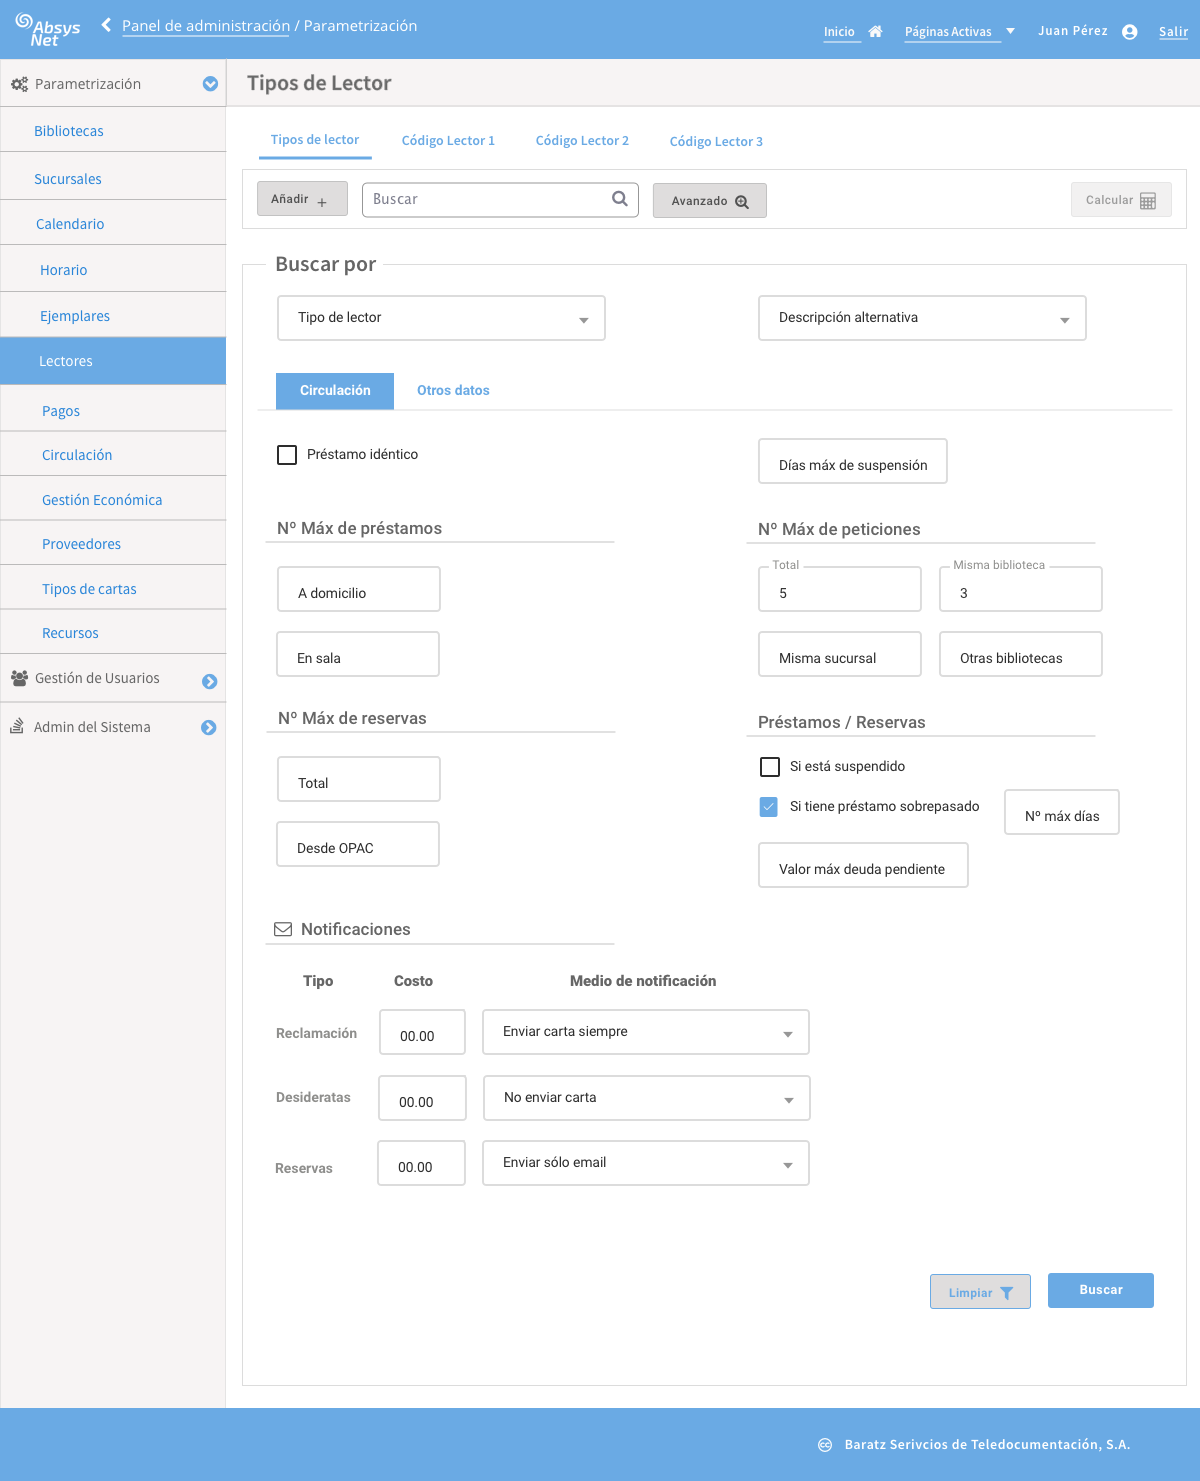Check the Préstamo idéntico checkbox

tap(287, 455)
